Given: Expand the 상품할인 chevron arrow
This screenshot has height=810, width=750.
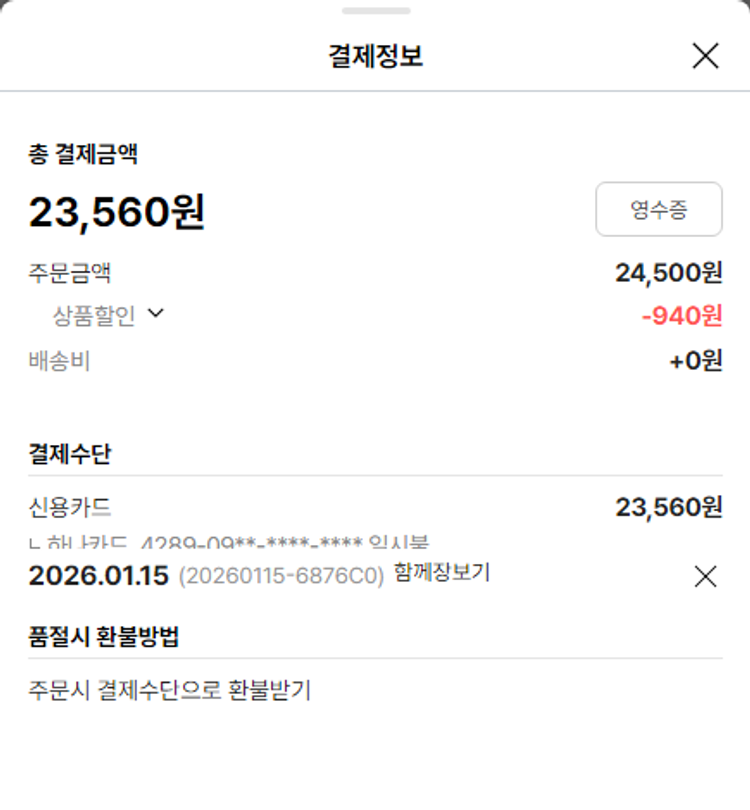Looking at the screenshot, I should [155, 314].
